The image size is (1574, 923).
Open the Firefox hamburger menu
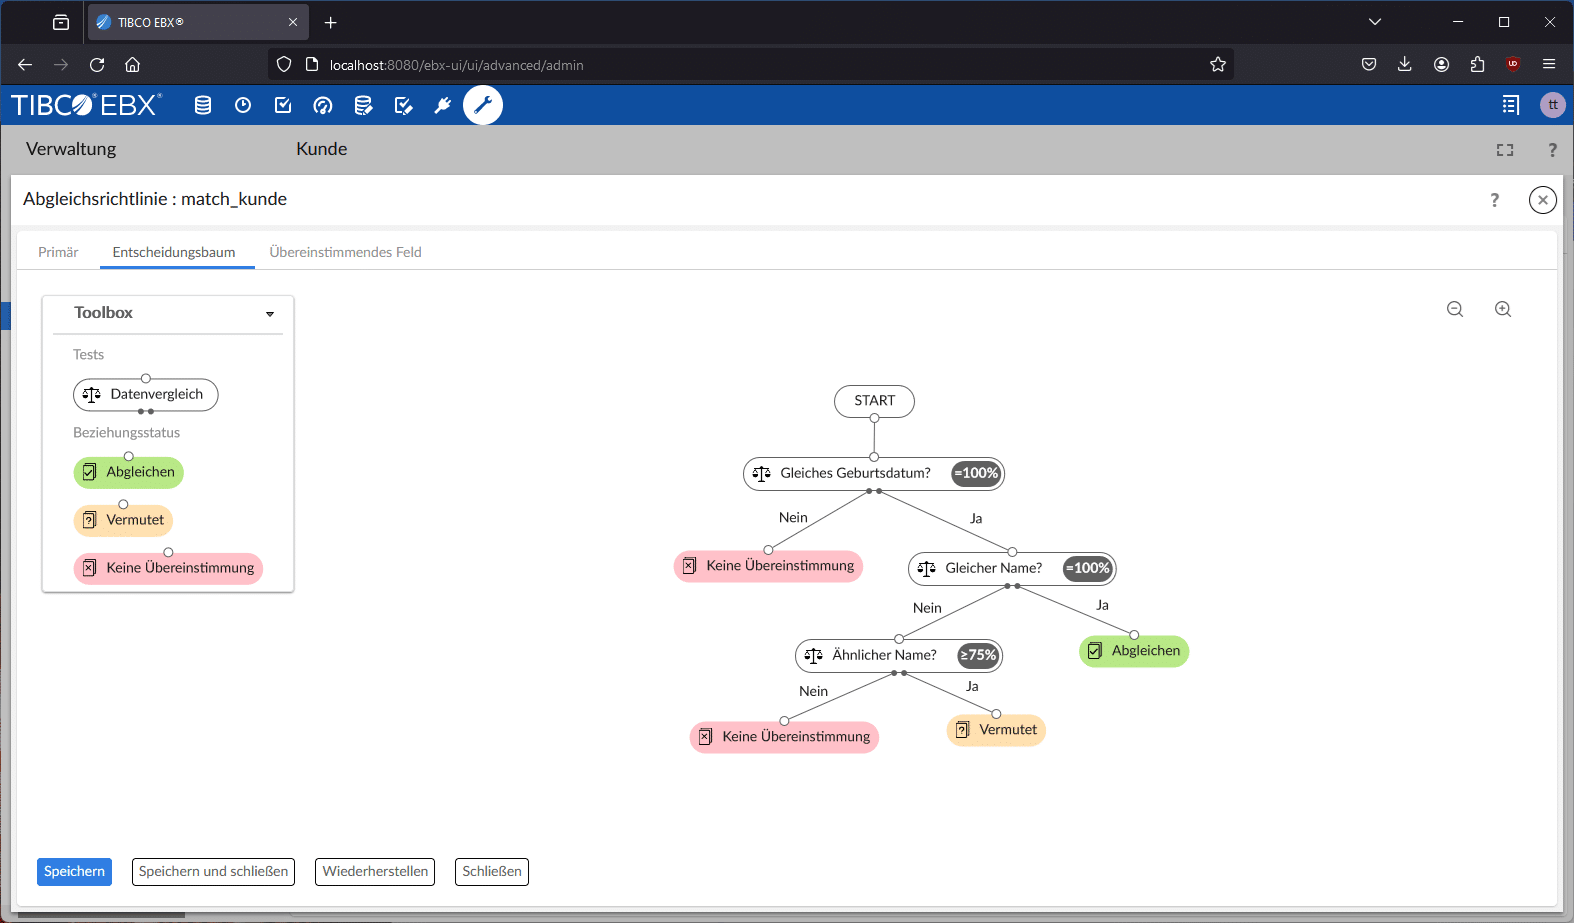[x=1549, y=64]
